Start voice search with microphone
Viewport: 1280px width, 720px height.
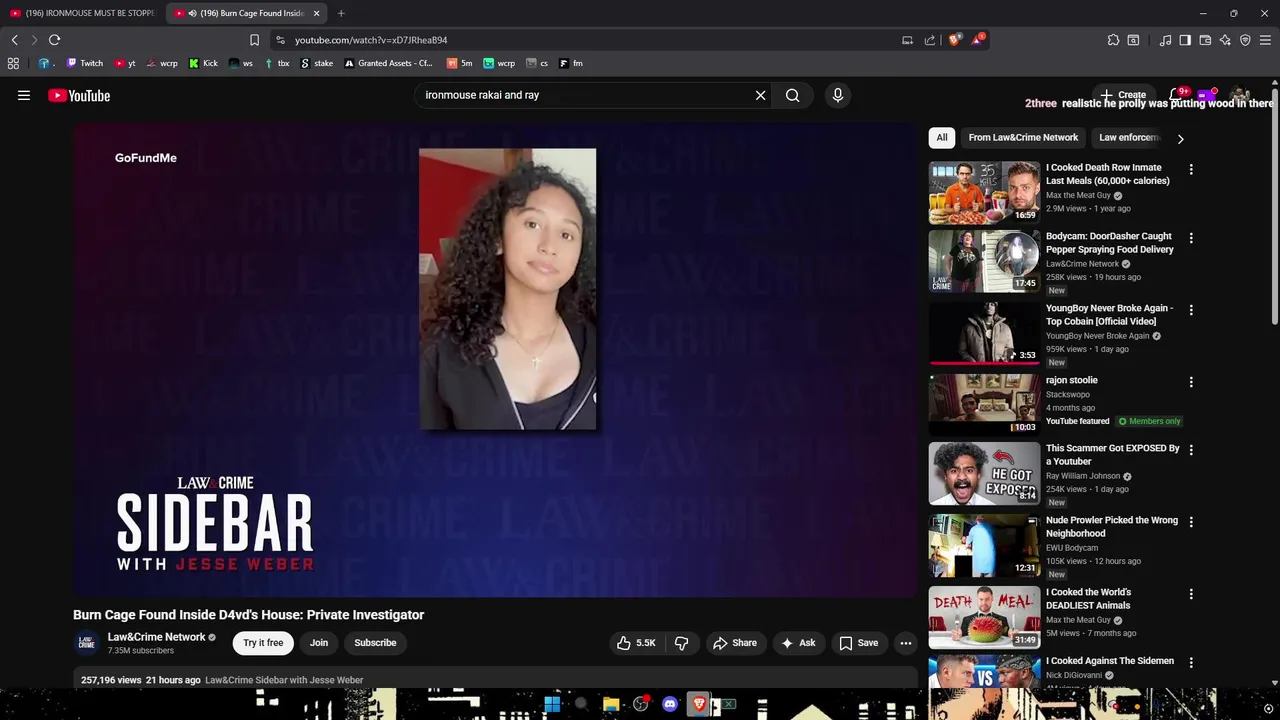click(x=837, y=95)
